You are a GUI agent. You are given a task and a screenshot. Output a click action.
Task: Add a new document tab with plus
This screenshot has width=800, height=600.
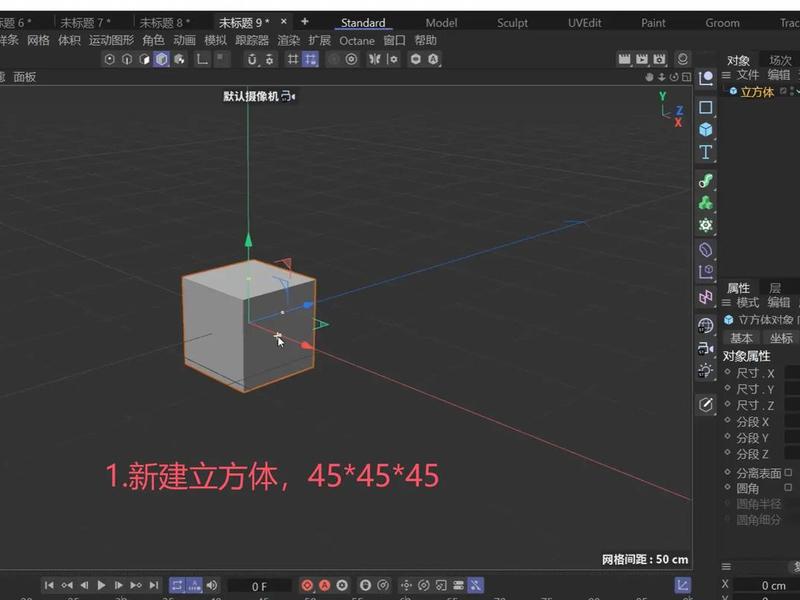tap(305, 21)
